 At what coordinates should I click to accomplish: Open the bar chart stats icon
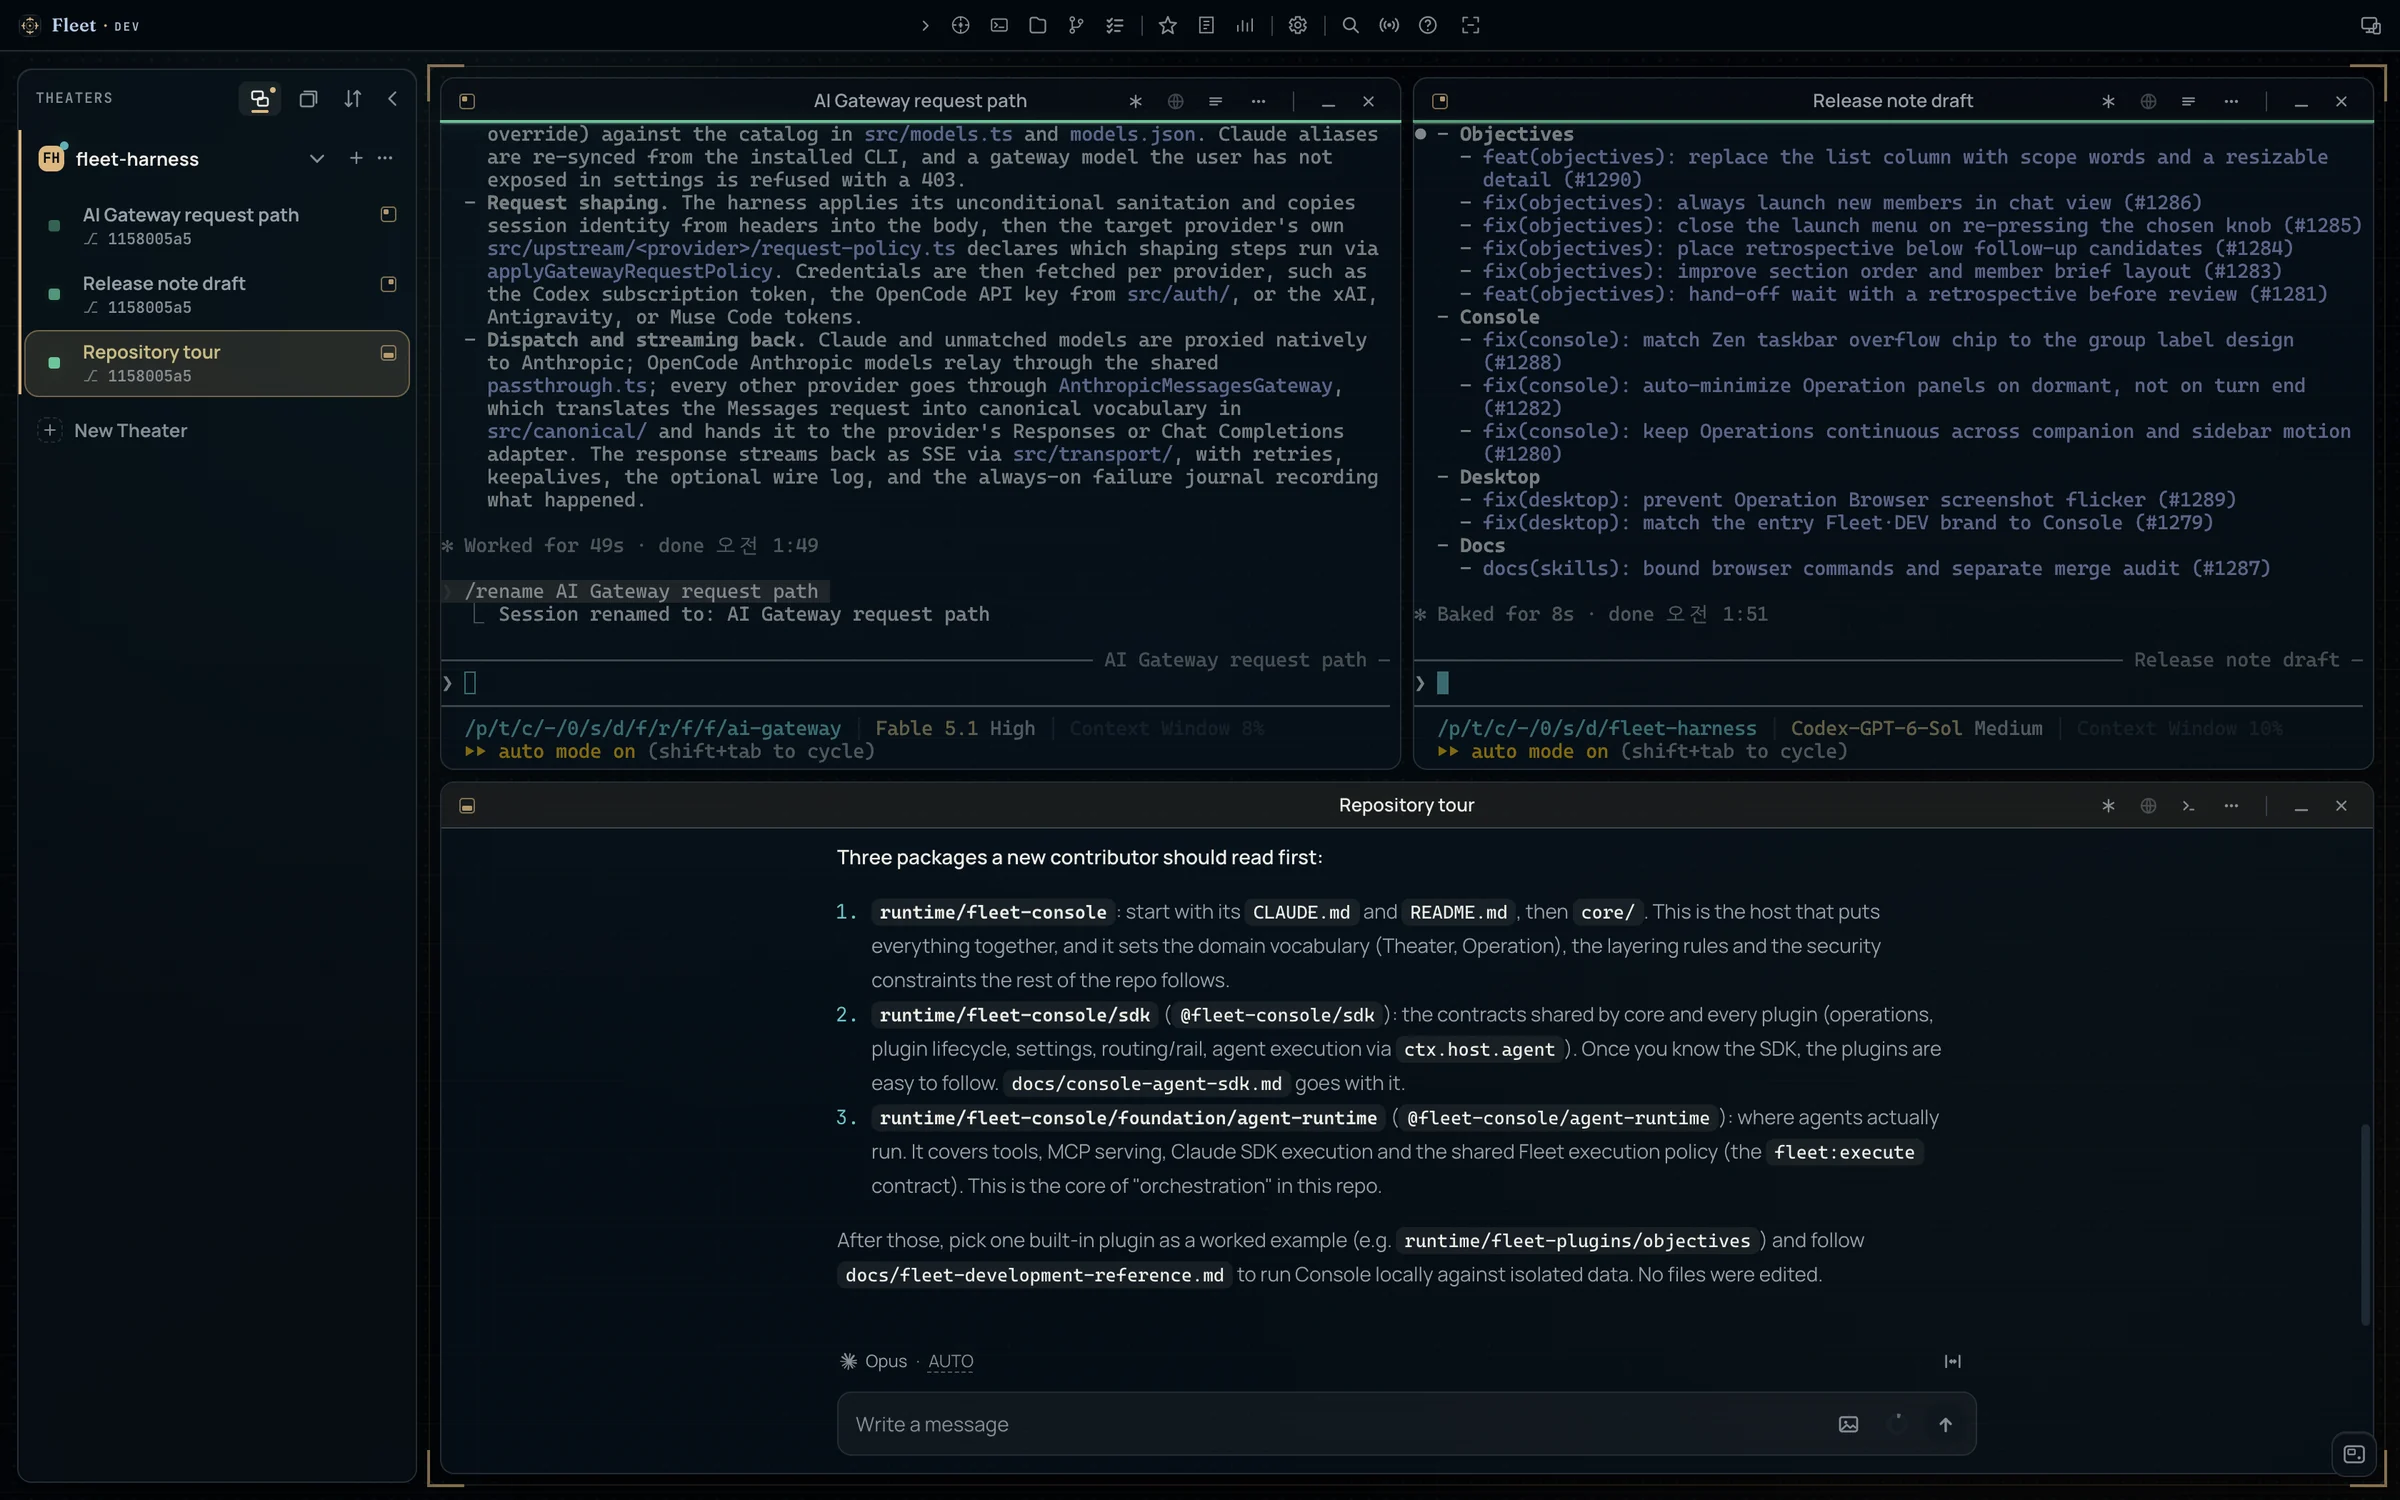pyautogui.click(x=1245, y=26)
